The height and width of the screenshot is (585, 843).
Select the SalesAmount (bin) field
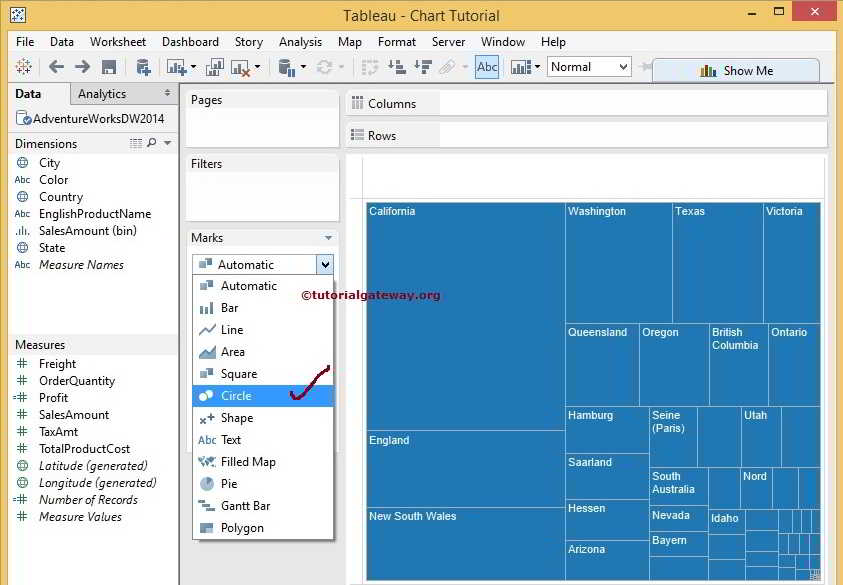pyautogui.click(x=88, y=231)
